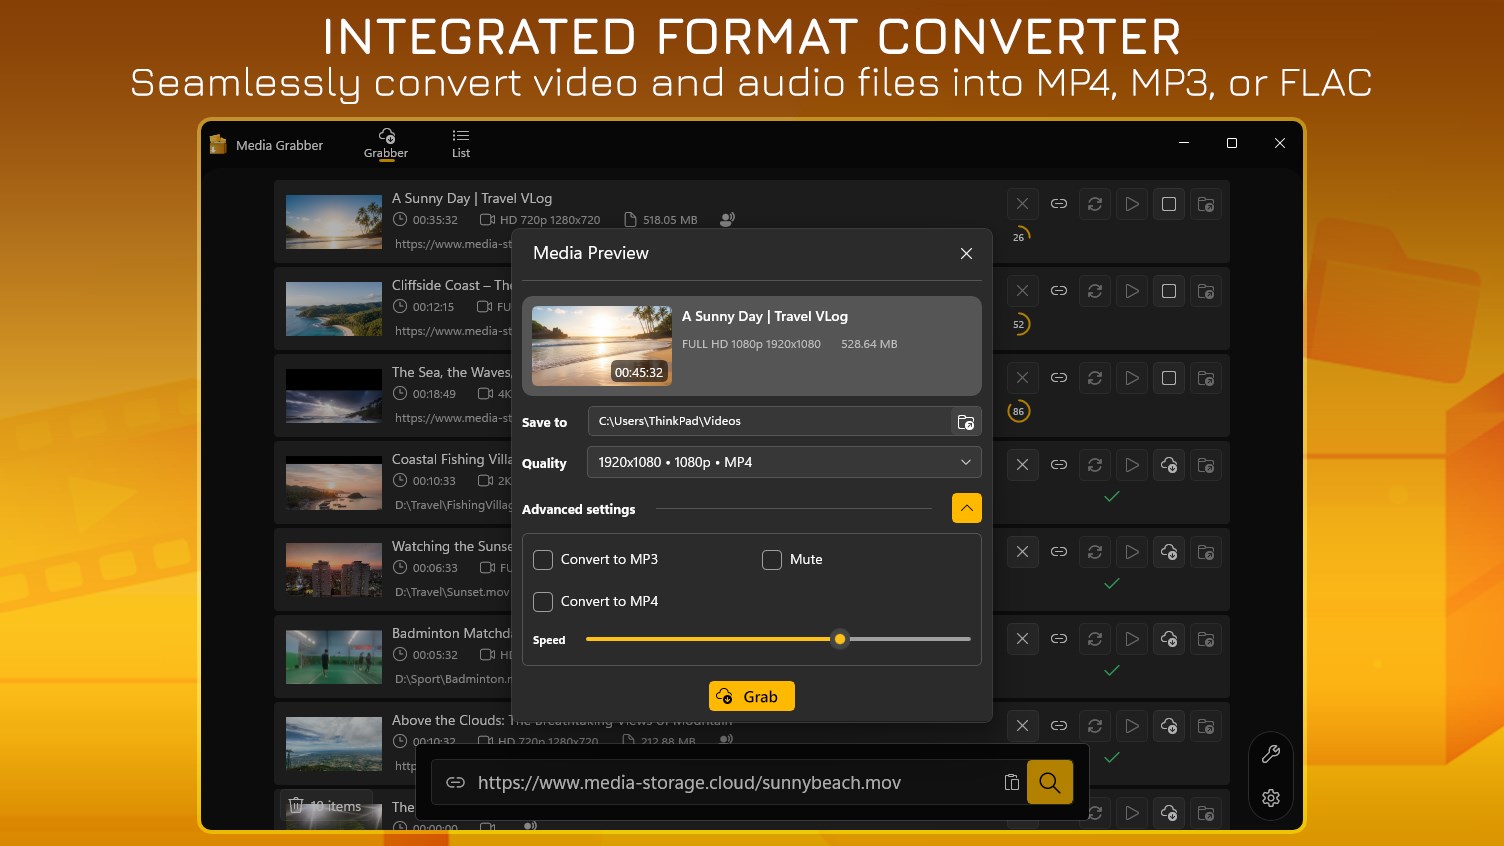1504x846 pixels.
Task: Play the Cliffside Coast media
Action: click(x=1132, y=291)
